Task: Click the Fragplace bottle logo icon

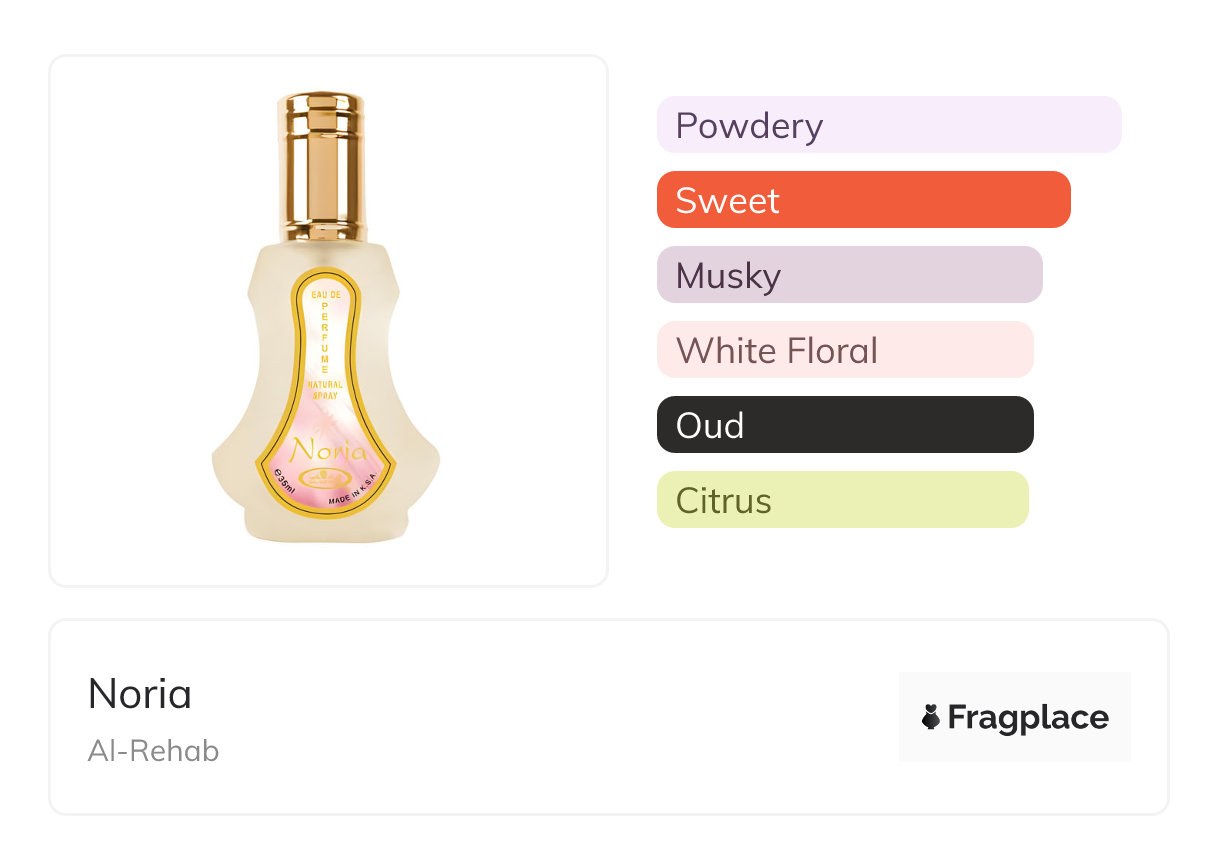Action: pyautogui.click(x=931, y=717)
